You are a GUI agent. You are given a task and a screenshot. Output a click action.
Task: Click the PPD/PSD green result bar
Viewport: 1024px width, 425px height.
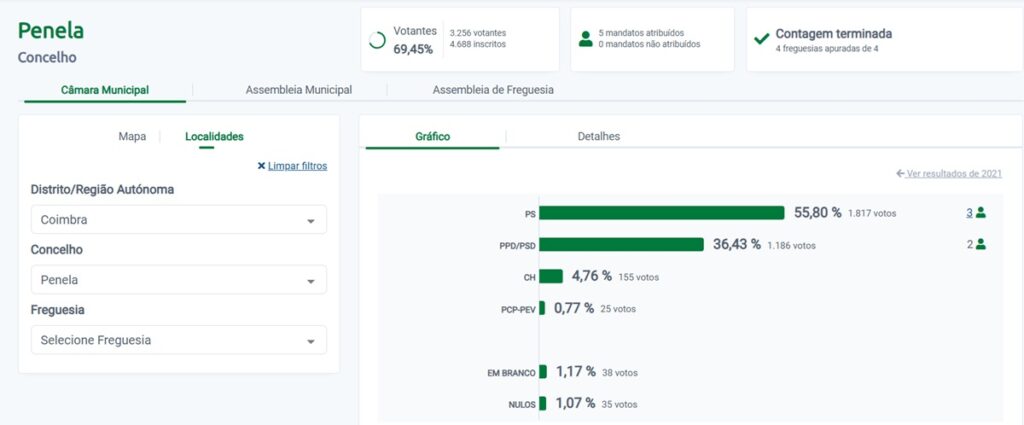pos(621,245)
